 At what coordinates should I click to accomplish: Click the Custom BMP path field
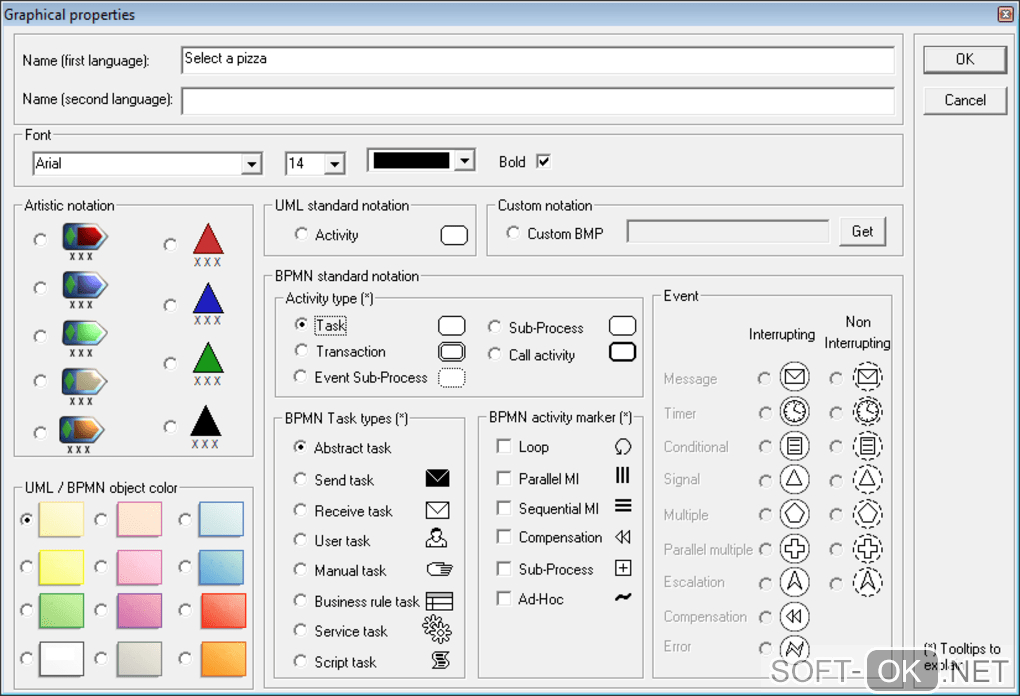coord(728,232)
